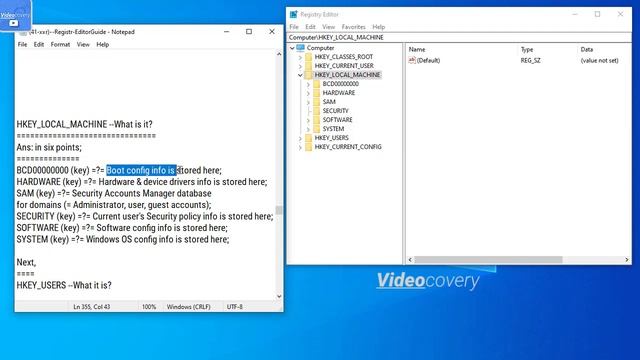640x360 pixels.
Task: Click 'Ans: in six points;' line in Notepad
Action: point(49,147)
